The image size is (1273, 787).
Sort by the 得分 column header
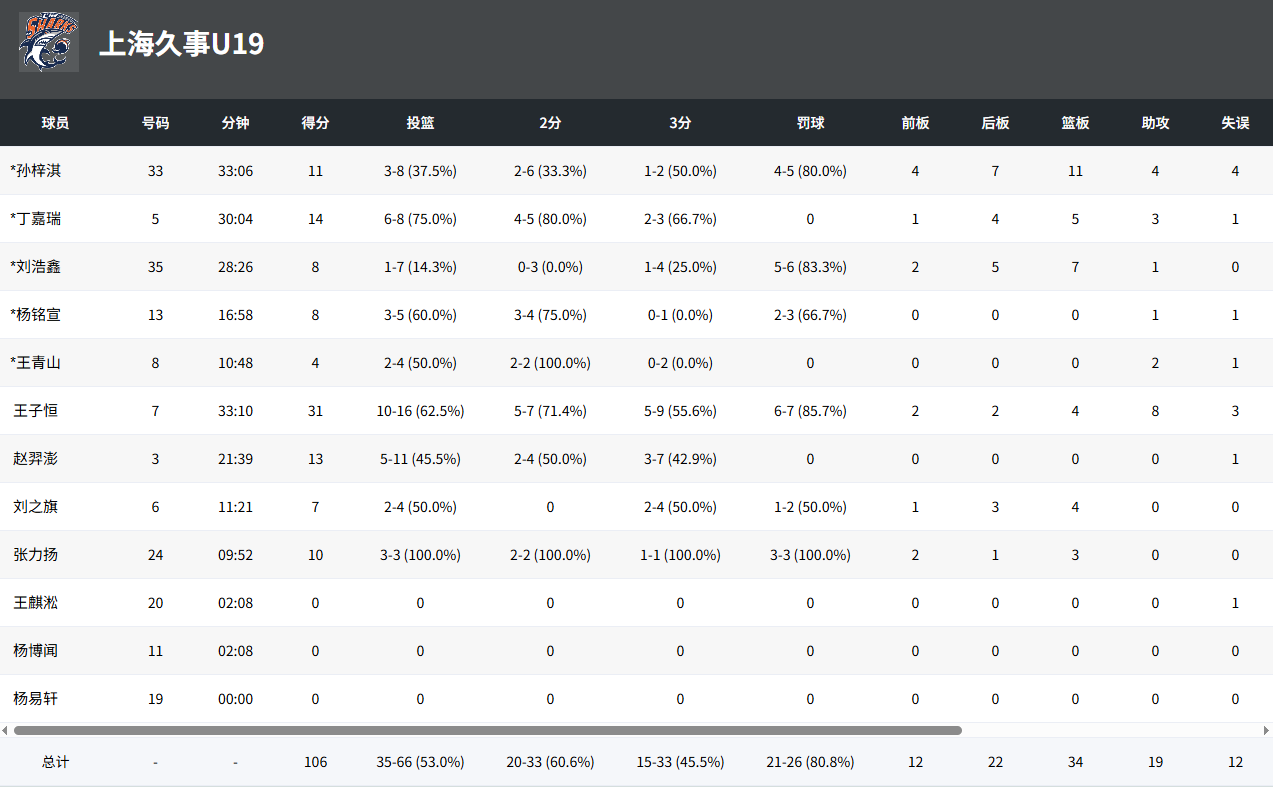coord(315,123)
